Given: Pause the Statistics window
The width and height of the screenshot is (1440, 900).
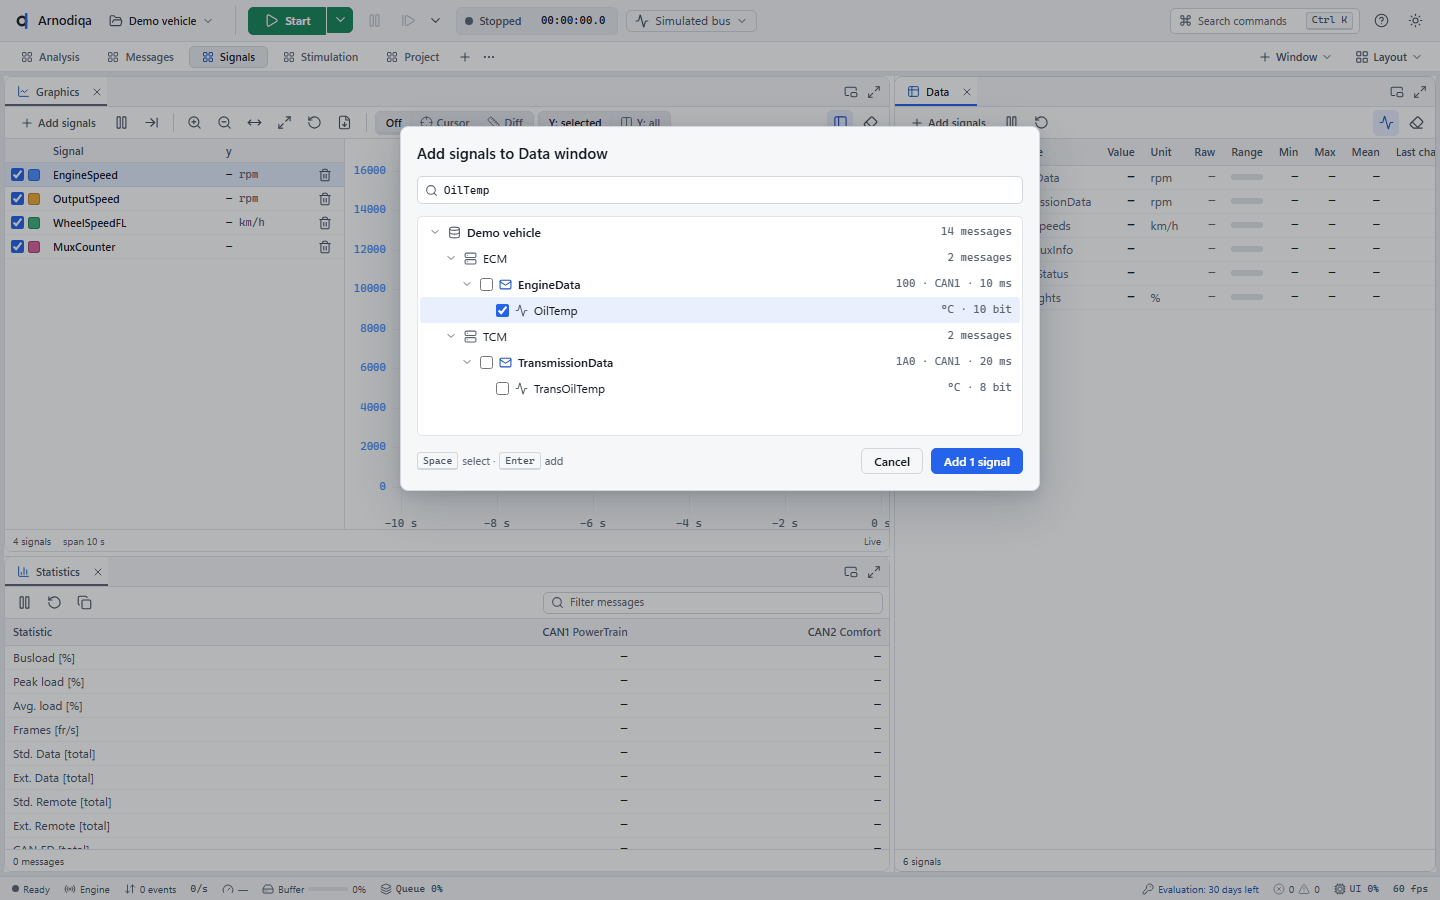Looking at the screenshot, I should point(24,603).
